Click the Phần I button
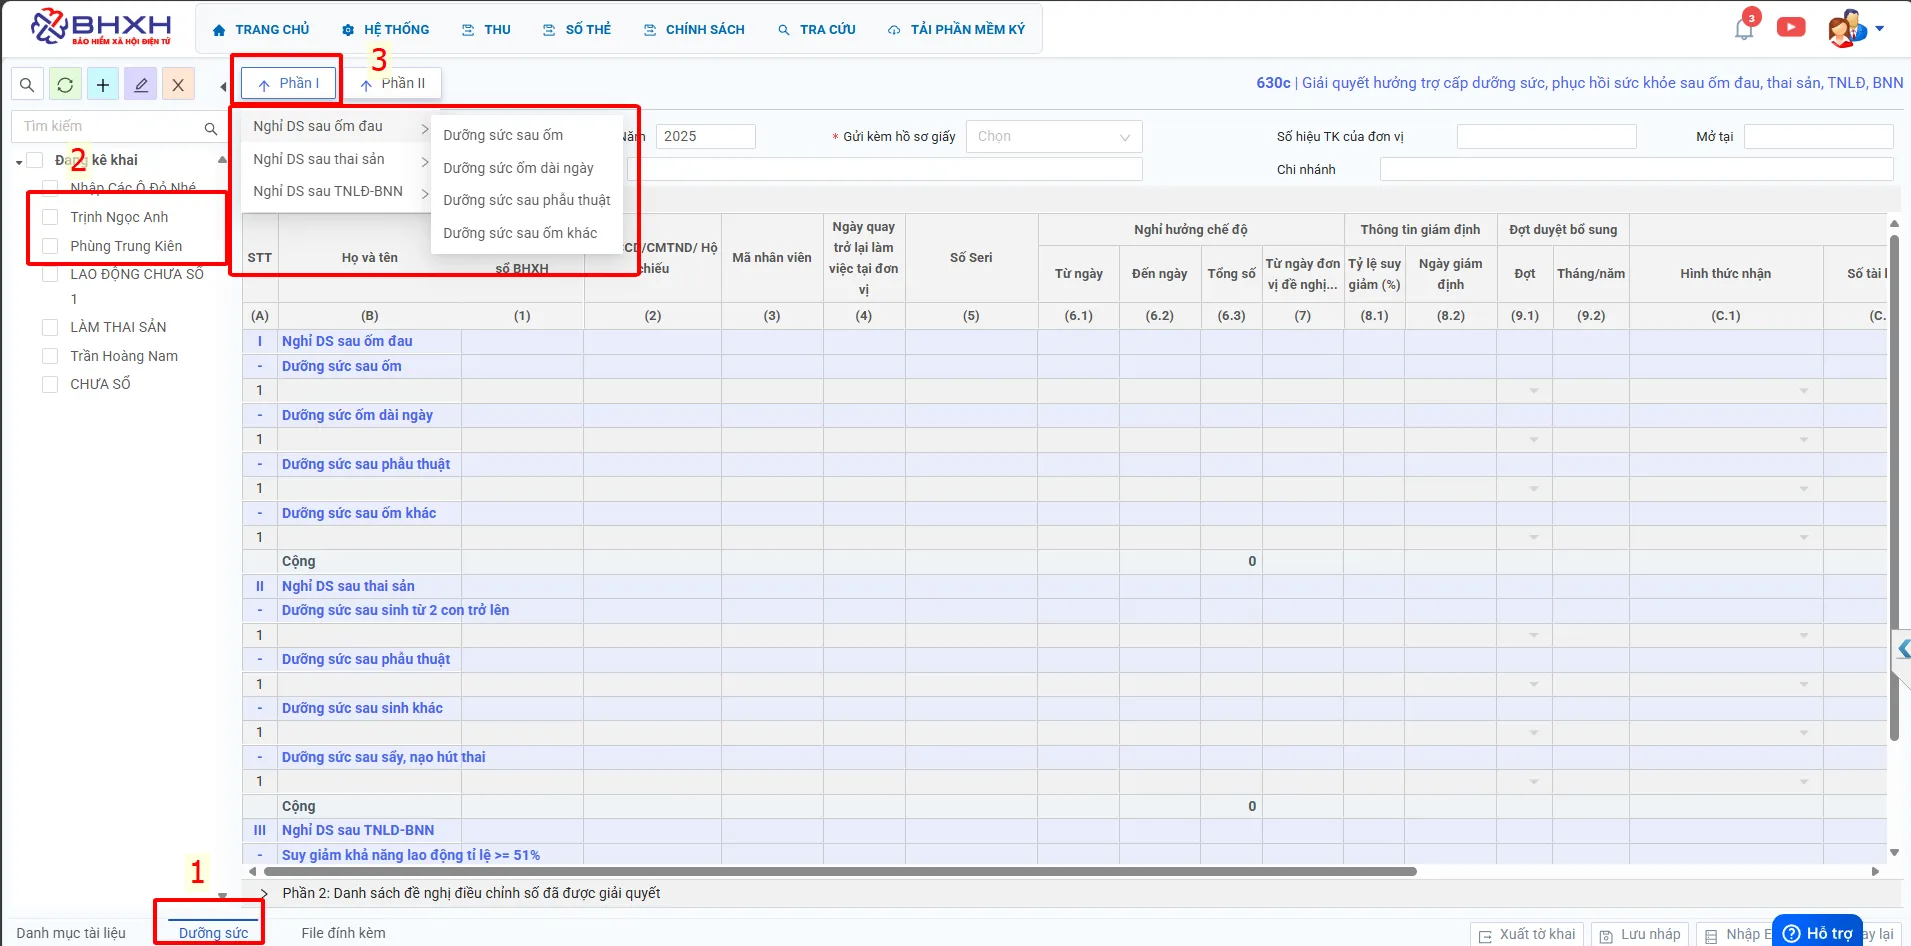This screenshot has width=1911, height=946. tap(288, 83)
